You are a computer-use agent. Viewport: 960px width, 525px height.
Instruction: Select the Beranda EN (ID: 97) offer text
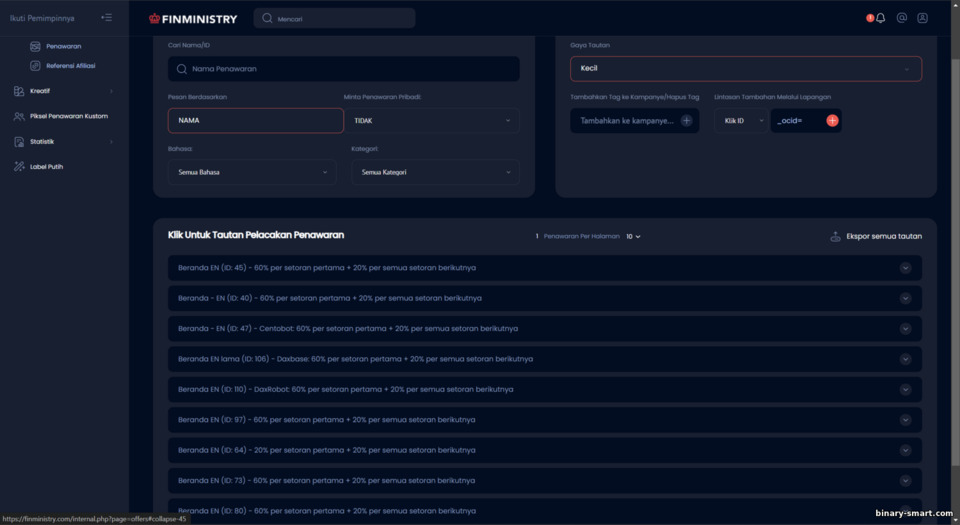326,420
